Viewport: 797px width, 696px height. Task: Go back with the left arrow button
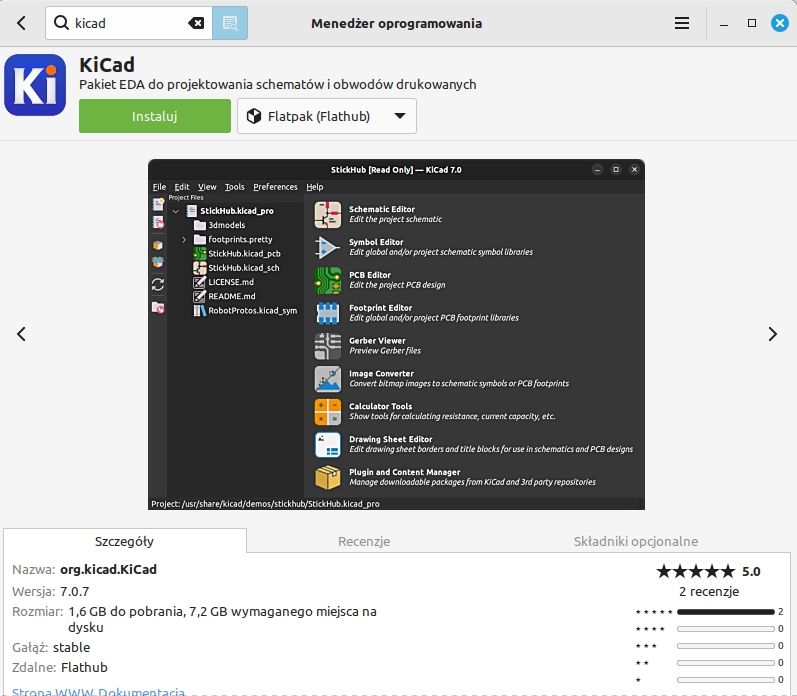21,23
